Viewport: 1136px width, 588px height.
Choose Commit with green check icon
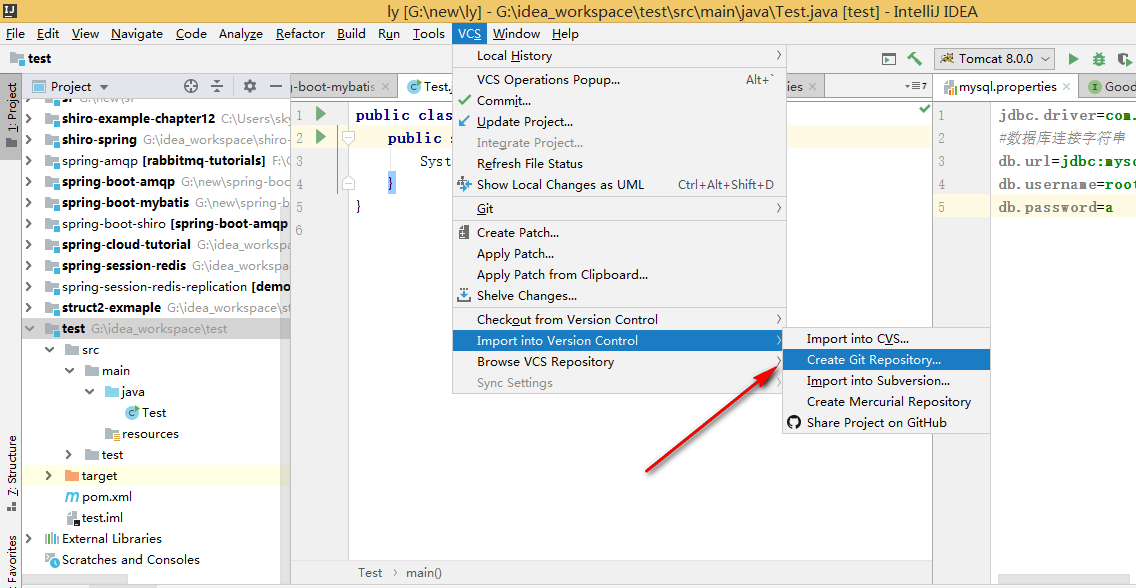click(x=619, y=101)
